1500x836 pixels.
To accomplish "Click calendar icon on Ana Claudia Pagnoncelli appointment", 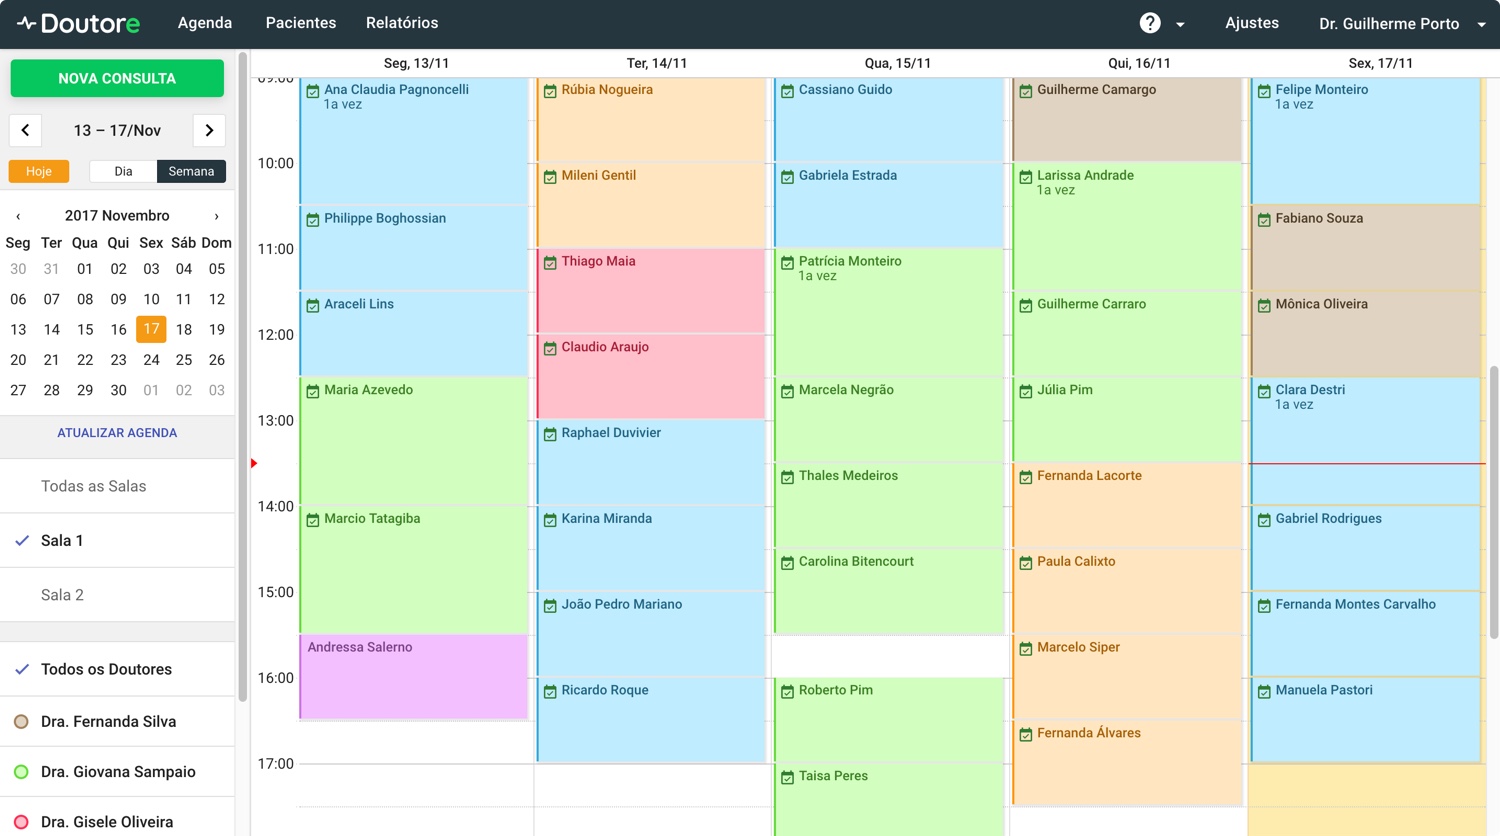I will 313,91.
